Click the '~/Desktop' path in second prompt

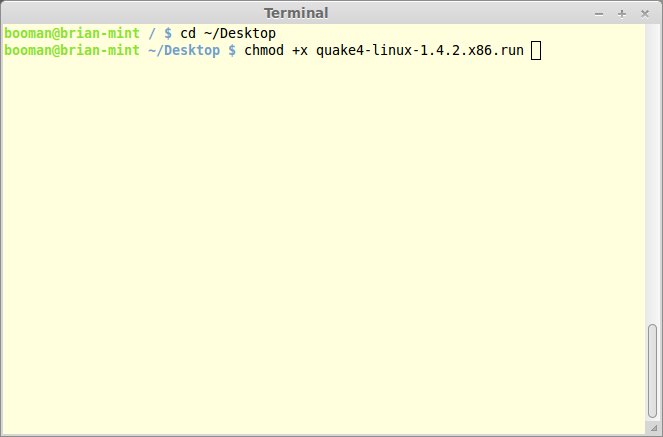click(184, 50)
